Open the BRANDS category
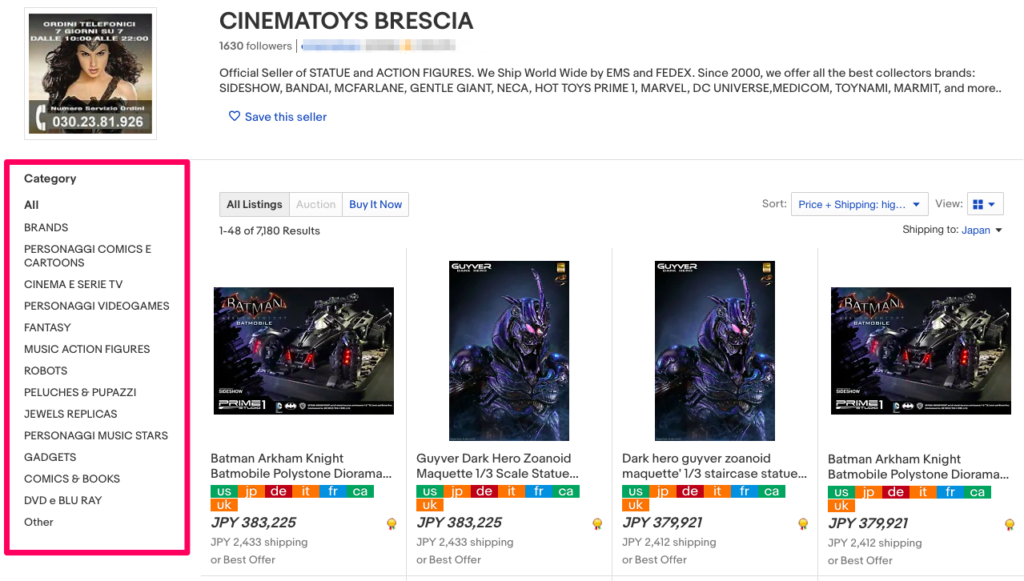This screenshot has height=581, width=1024. pyautogui.click(x=46, y=228)
